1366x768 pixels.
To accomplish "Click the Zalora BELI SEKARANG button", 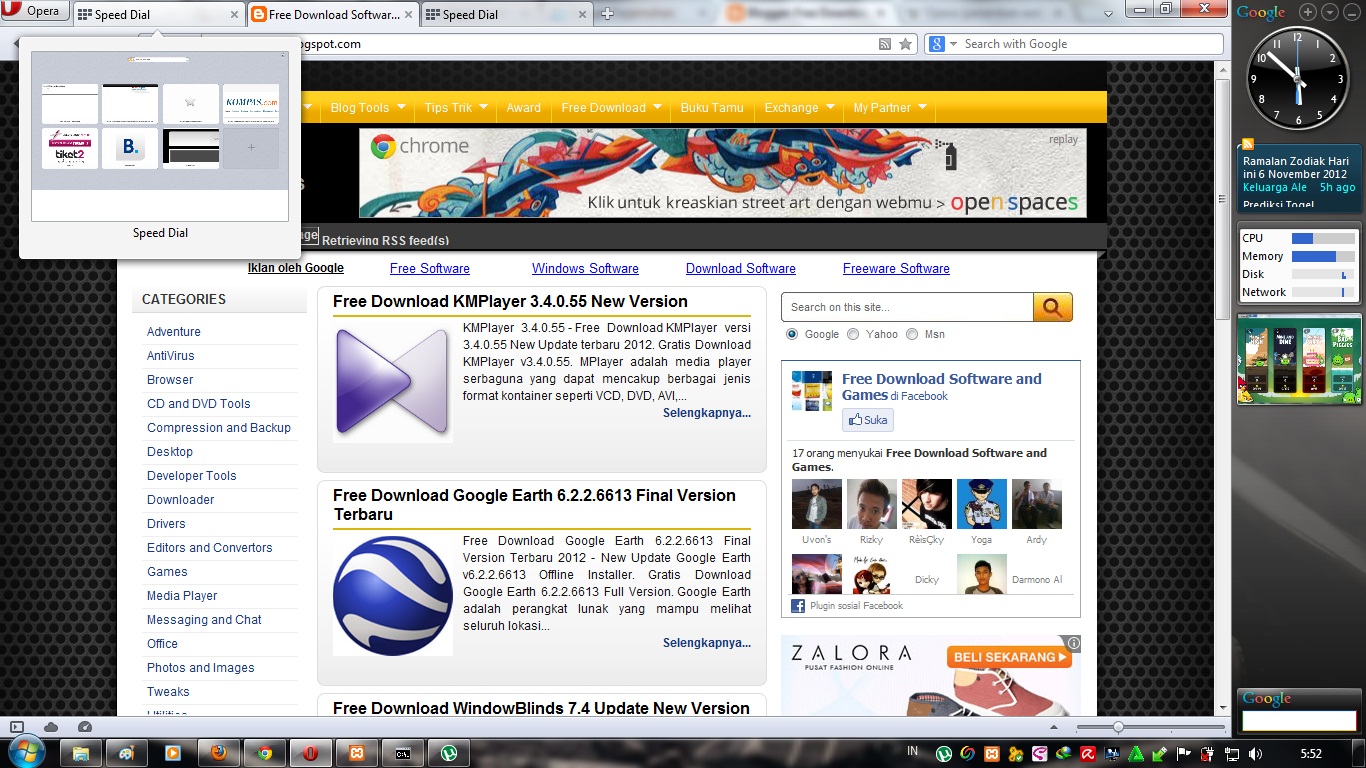I will (x=1009, y=657).
